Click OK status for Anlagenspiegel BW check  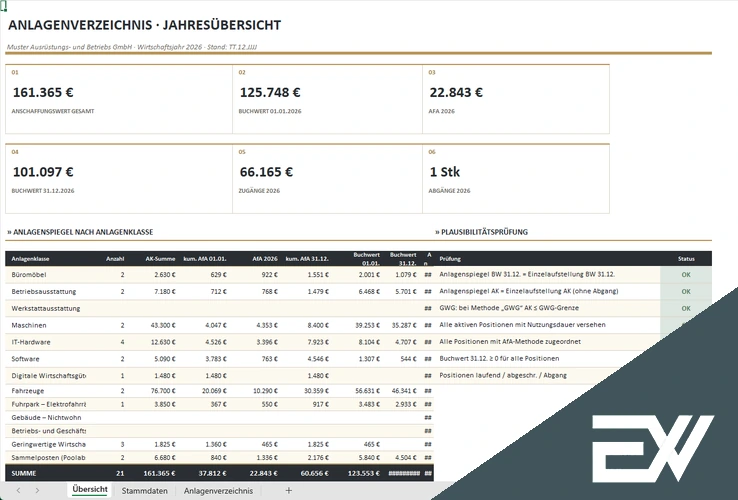click(x=686, y=274)
